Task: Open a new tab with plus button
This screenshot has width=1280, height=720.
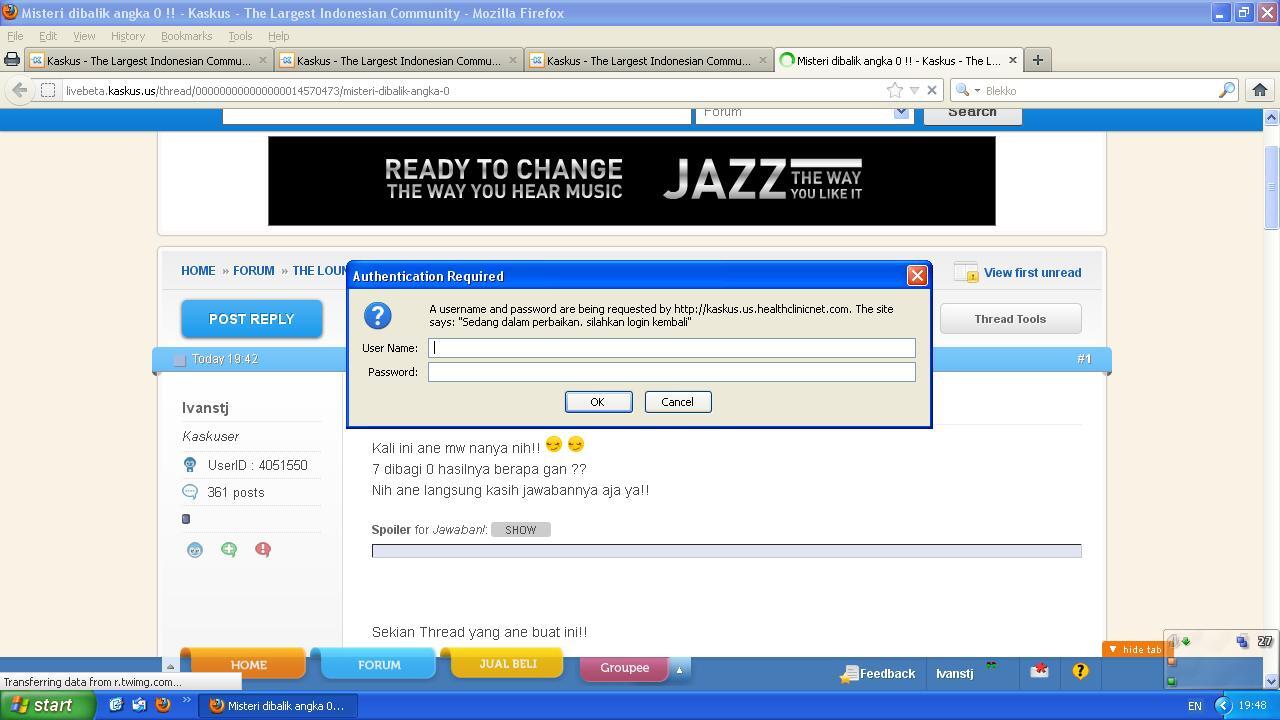Action: 1037,60
